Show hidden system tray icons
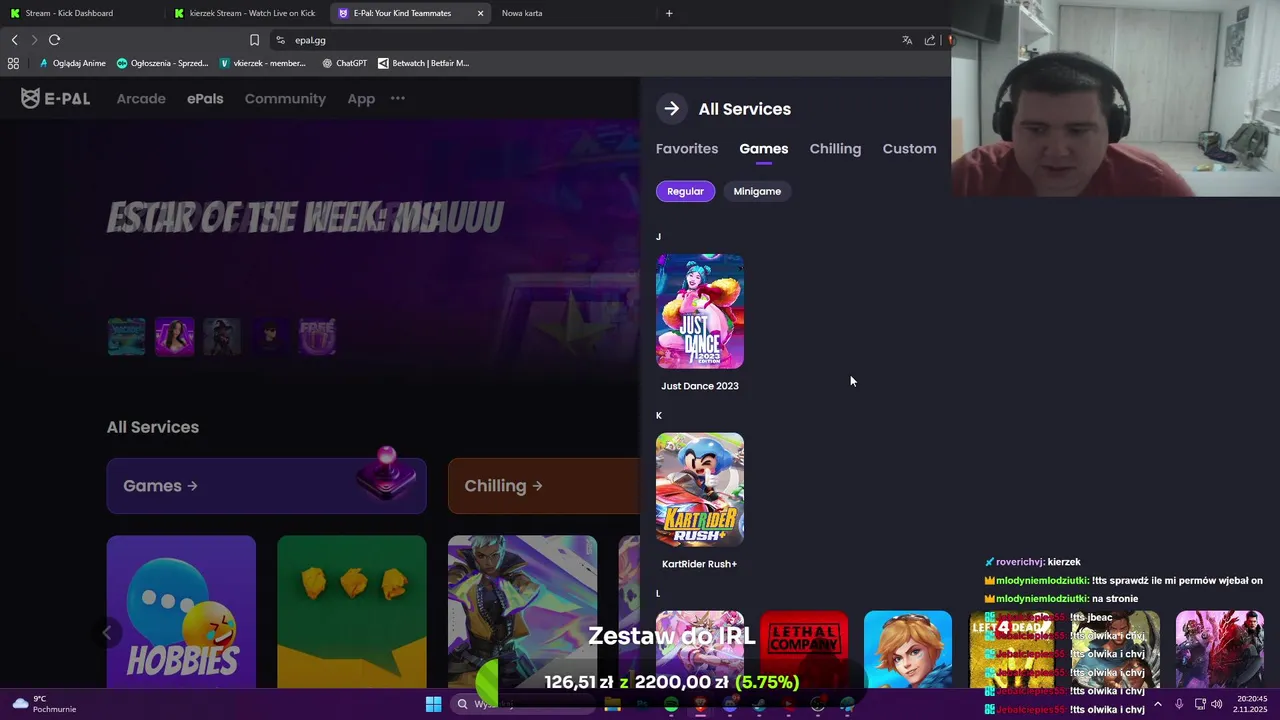Image resolution: width=1280 pixels, height=720 pixels. 1158,704
